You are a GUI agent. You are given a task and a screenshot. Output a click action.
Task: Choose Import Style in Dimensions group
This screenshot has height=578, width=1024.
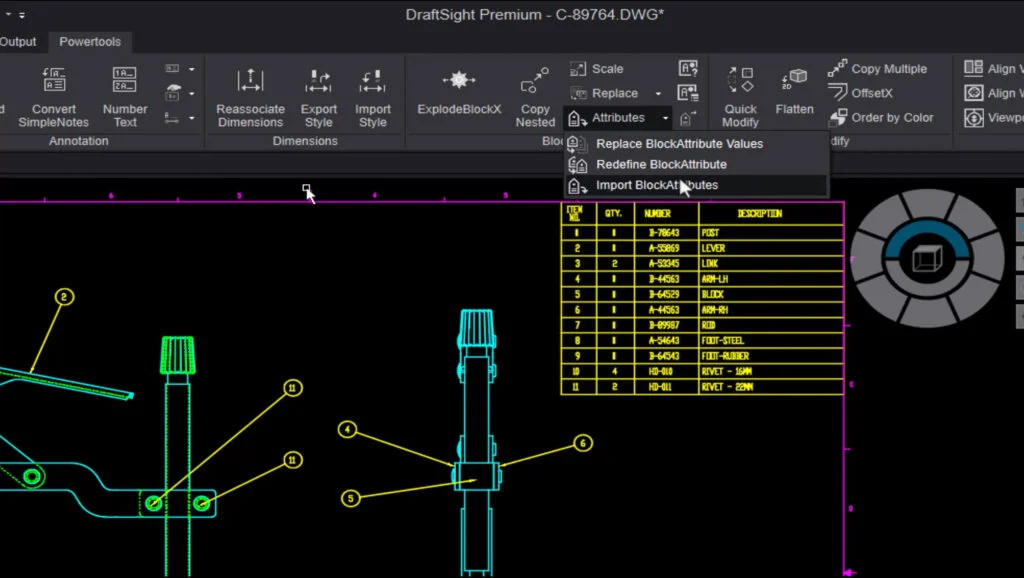click(373, 97)
